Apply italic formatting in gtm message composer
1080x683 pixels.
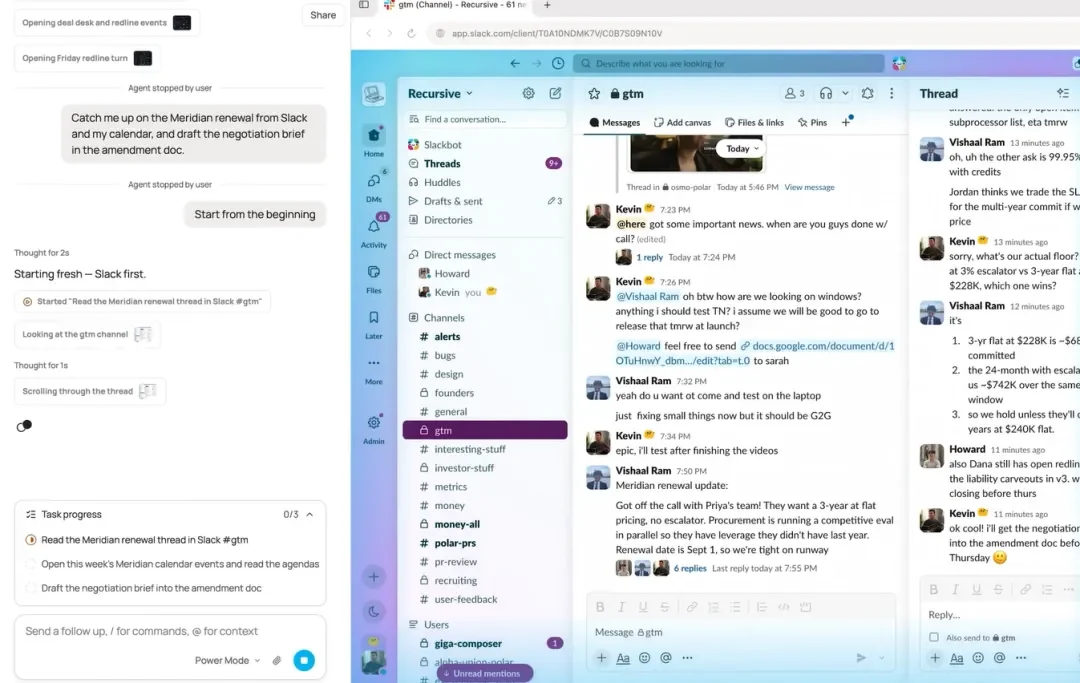(621, 607)
